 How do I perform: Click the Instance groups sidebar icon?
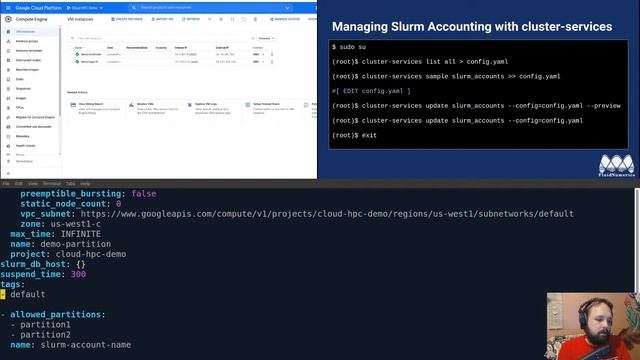(x=8, y=41)
